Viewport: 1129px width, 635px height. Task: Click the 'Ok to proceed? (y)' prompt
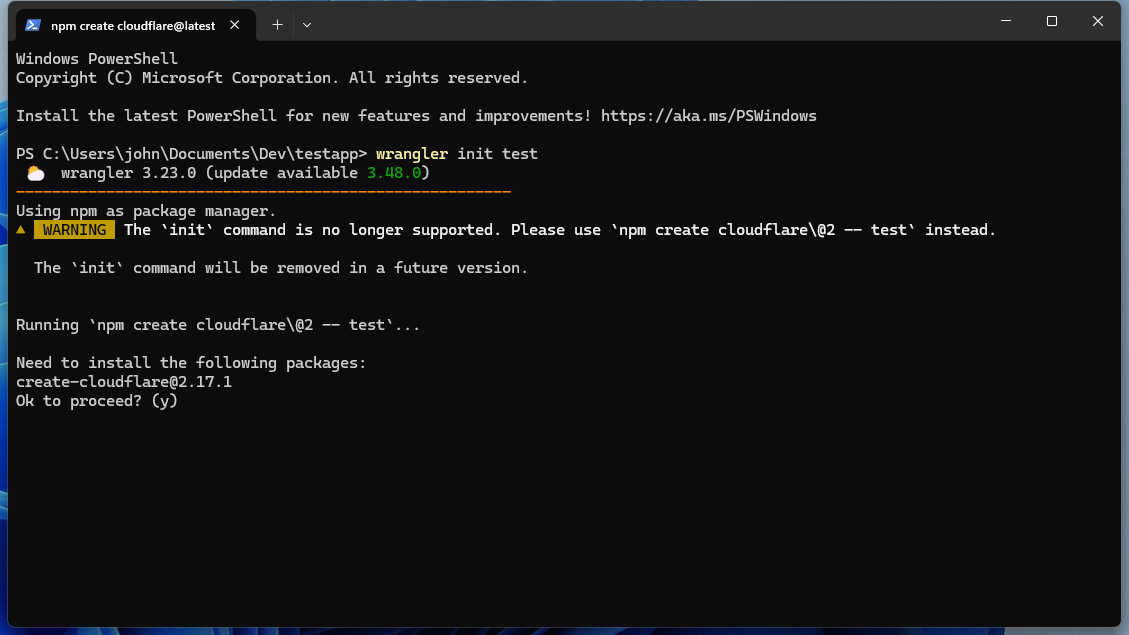[x=97, y=401]
